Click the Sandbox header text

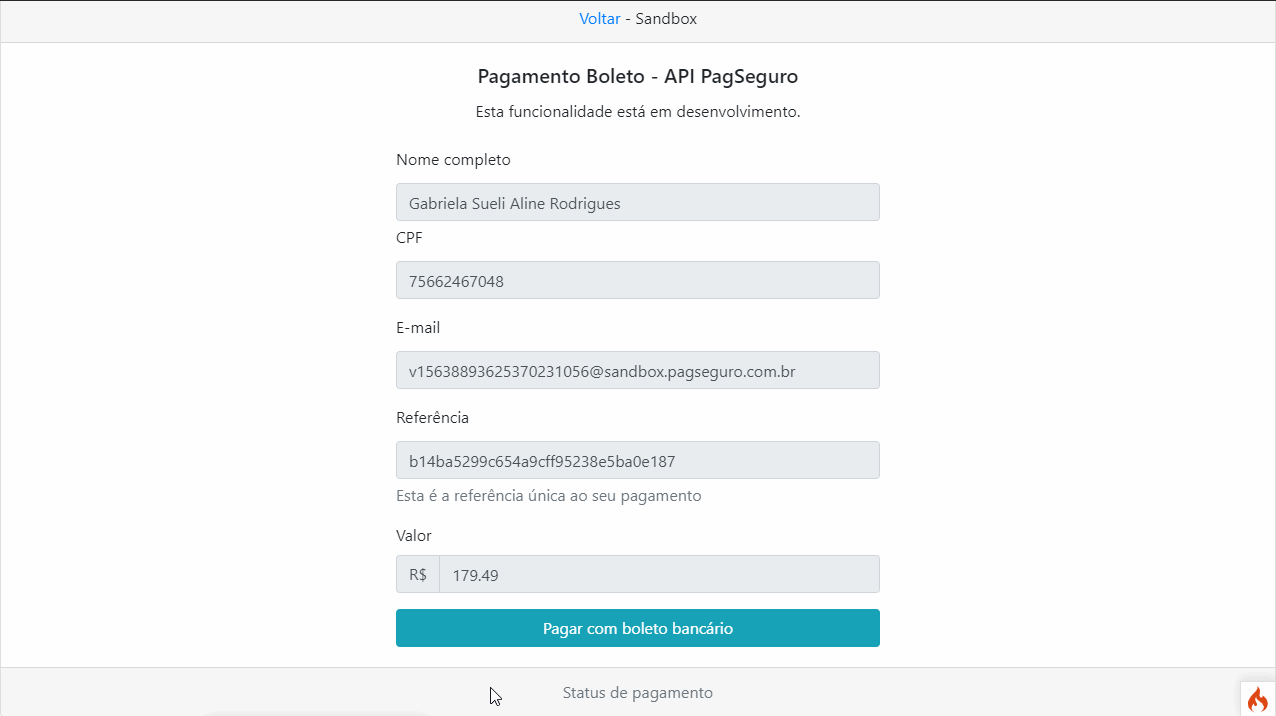(666, 19)
